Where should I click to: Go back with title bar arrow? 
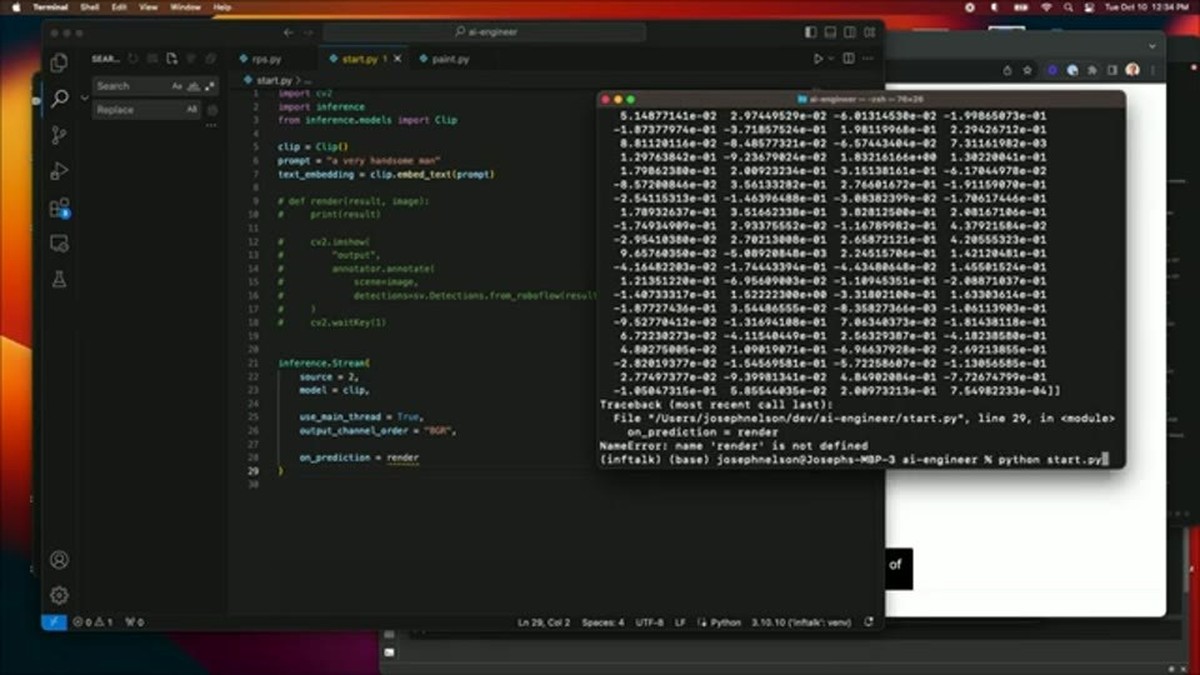tap(288, 32)
